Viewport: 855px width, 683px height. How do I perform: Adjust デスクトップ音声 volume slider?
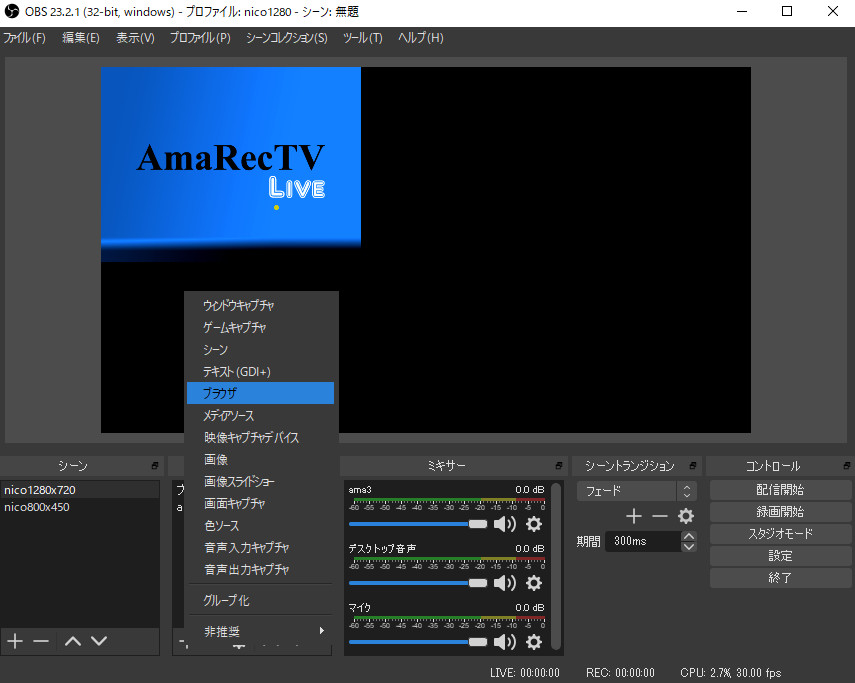point(418,583)
